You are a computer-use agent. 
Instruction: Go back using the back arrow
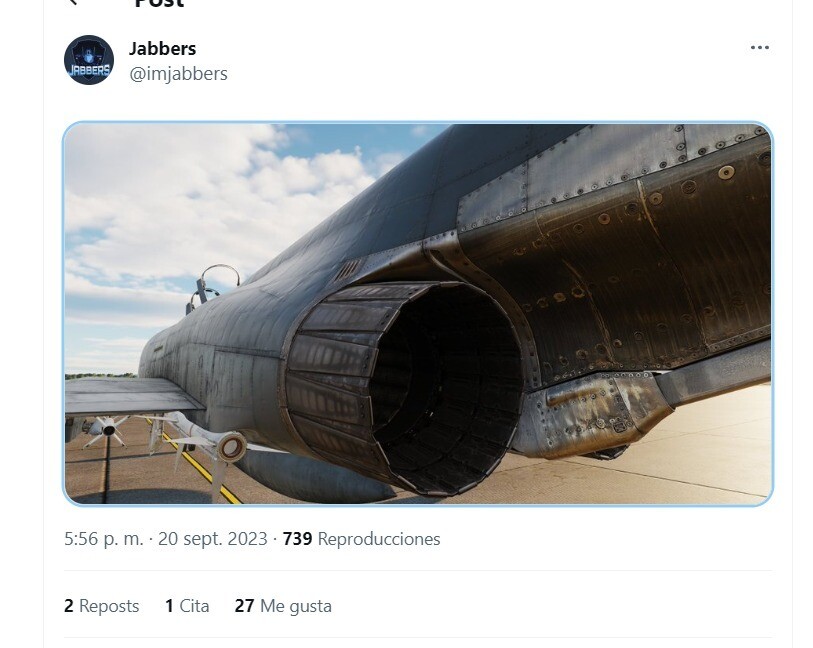click(73, 2)
